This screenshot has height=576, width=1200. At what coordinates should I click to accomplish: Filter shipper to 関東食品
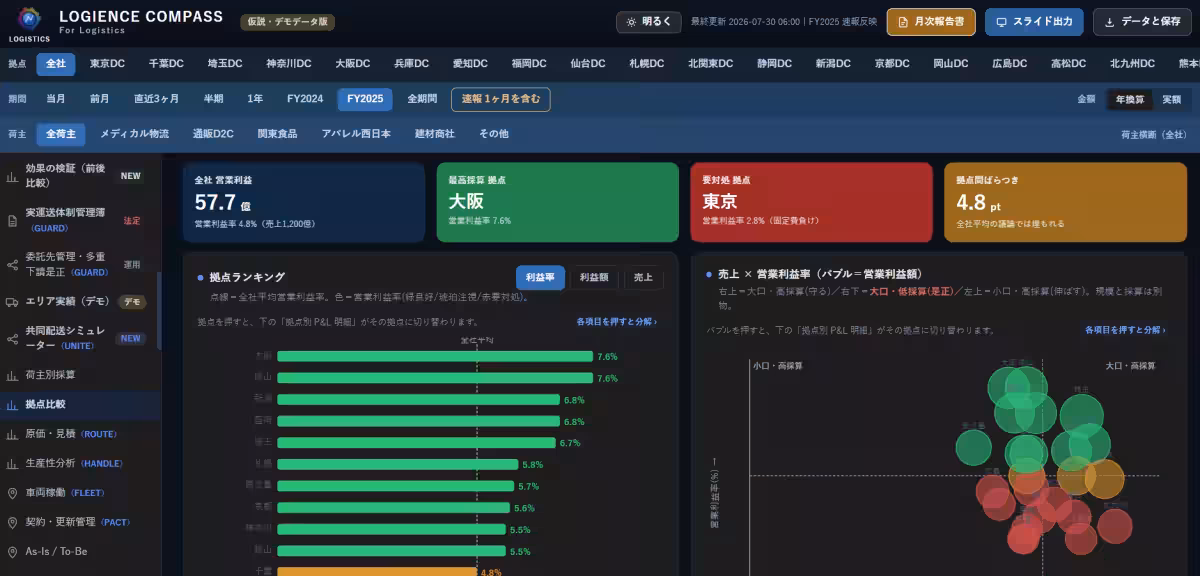tap(277, 133)
